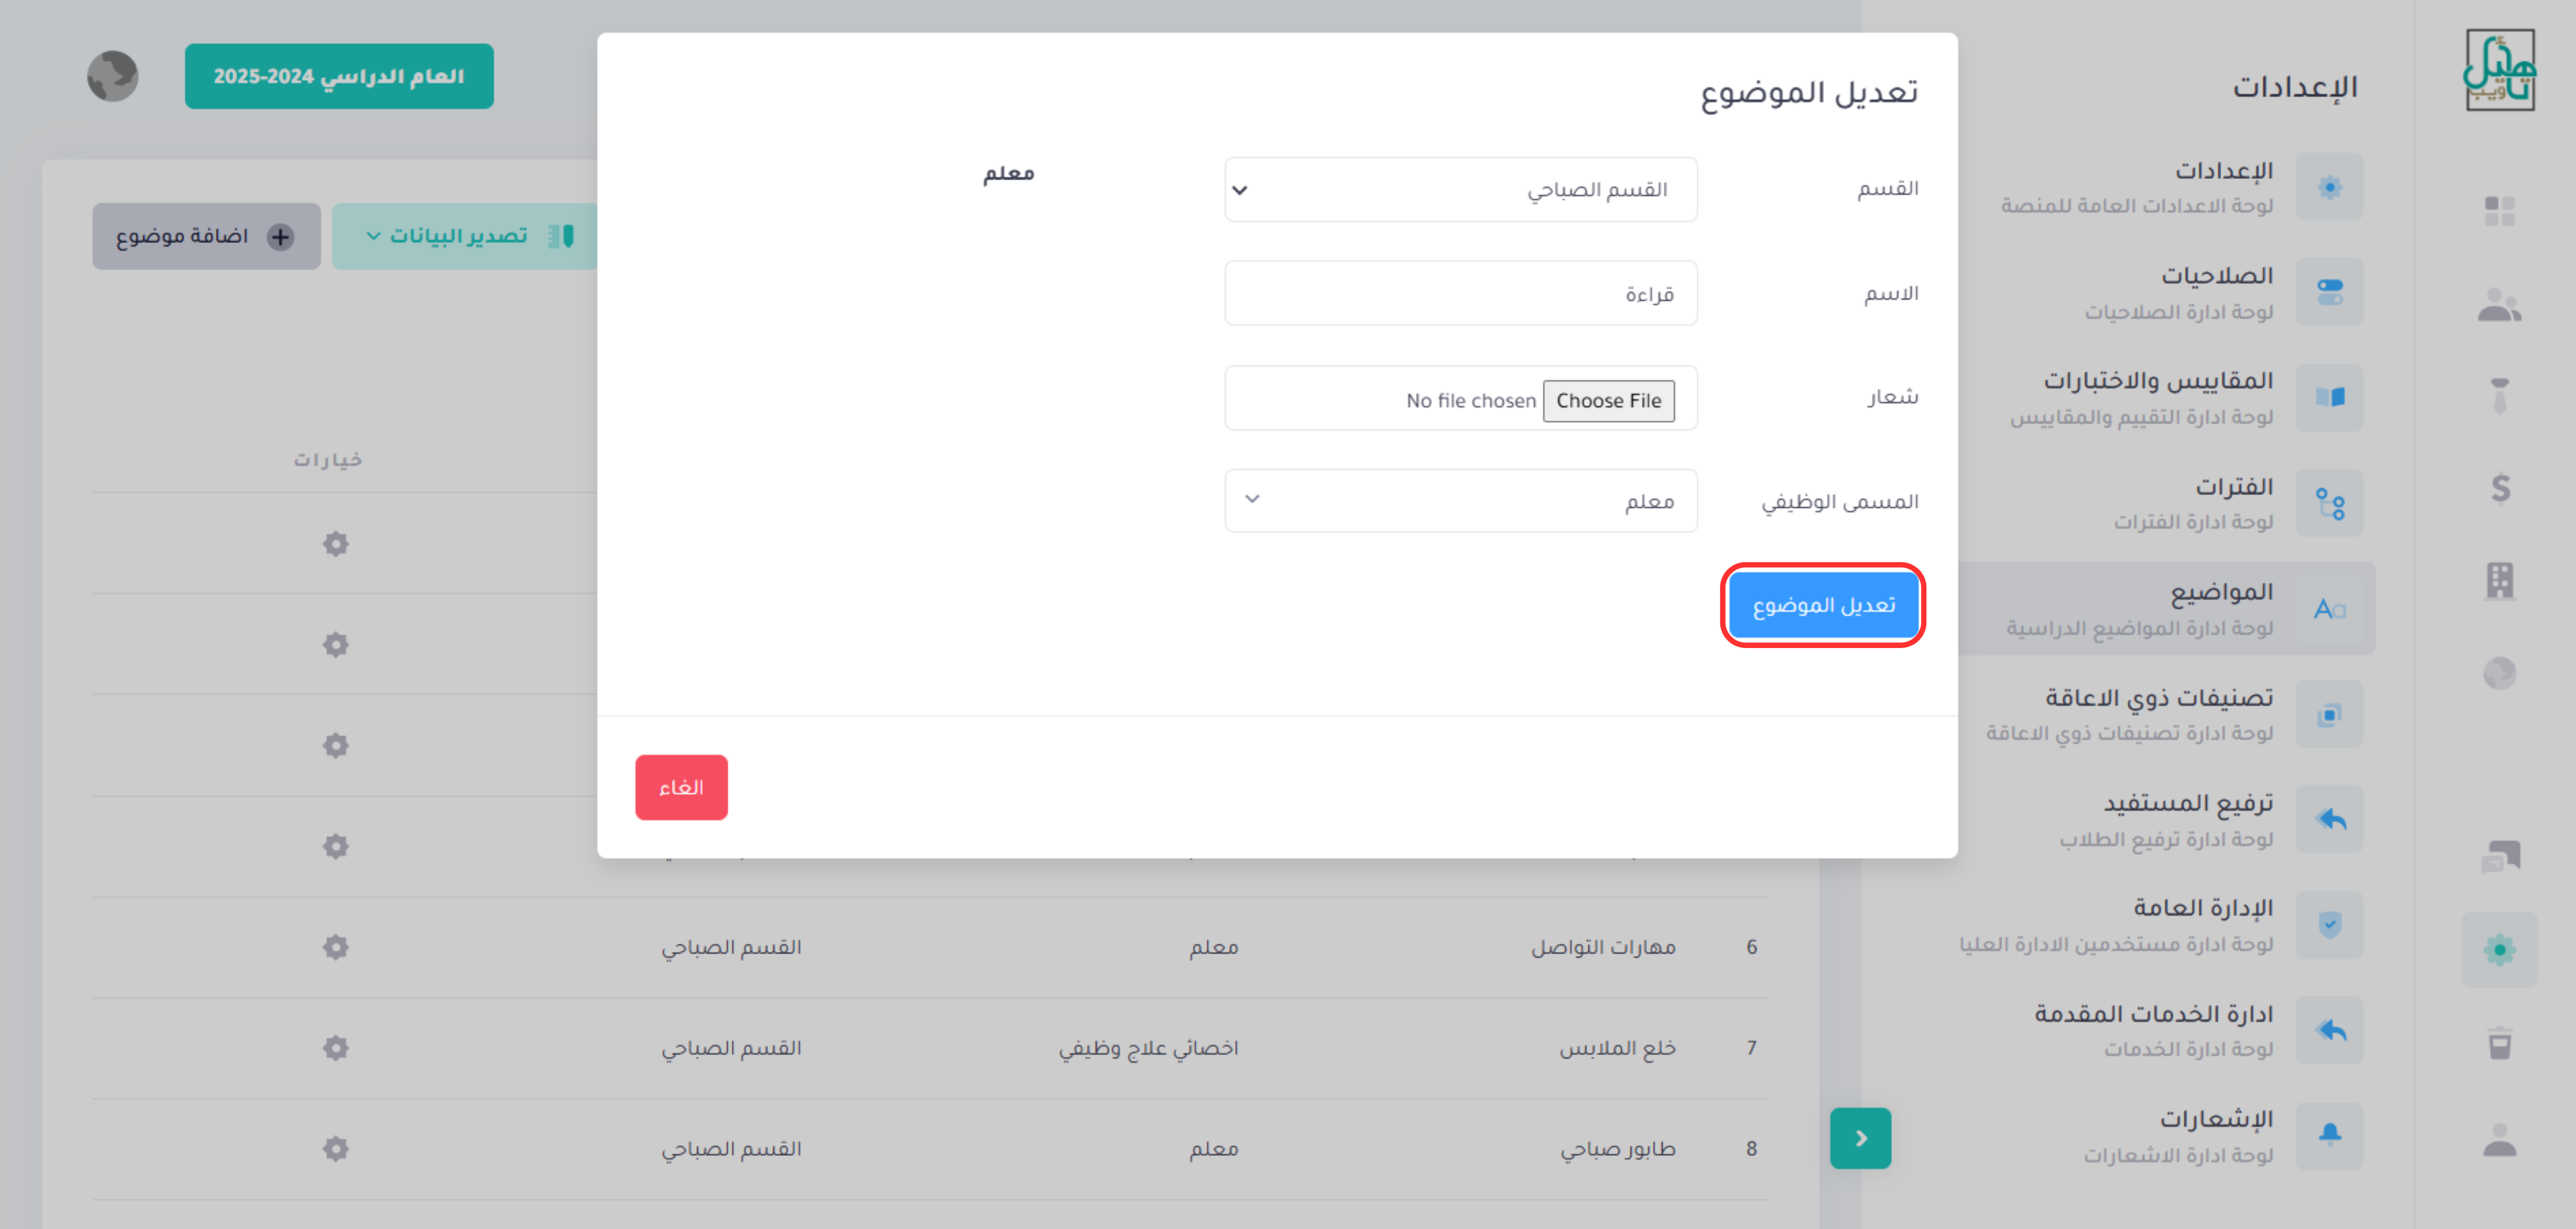
Task: Click the trash bin sidebar icon
Action: [2499, 1043]
